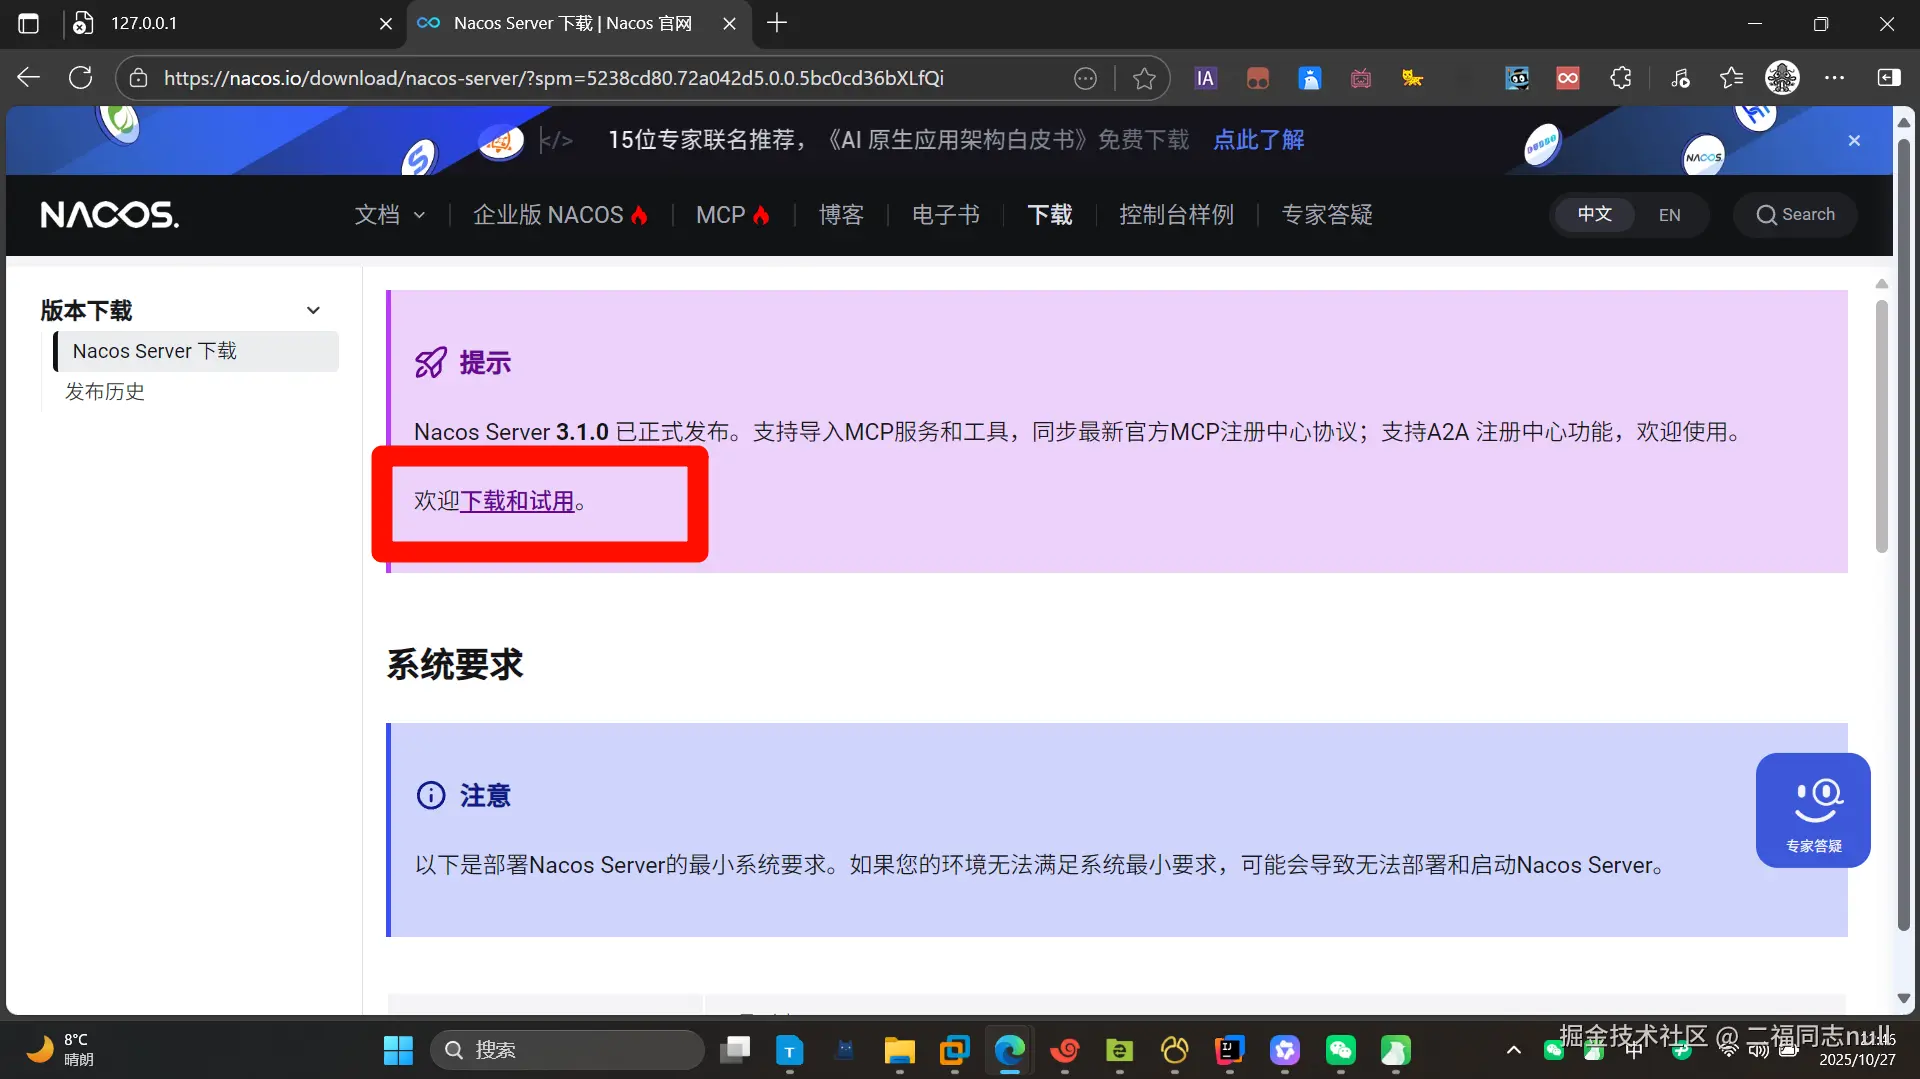The image size is (1920, 1079).
Task: Follow the 下载和试用 link
Action: coord(517,501)
